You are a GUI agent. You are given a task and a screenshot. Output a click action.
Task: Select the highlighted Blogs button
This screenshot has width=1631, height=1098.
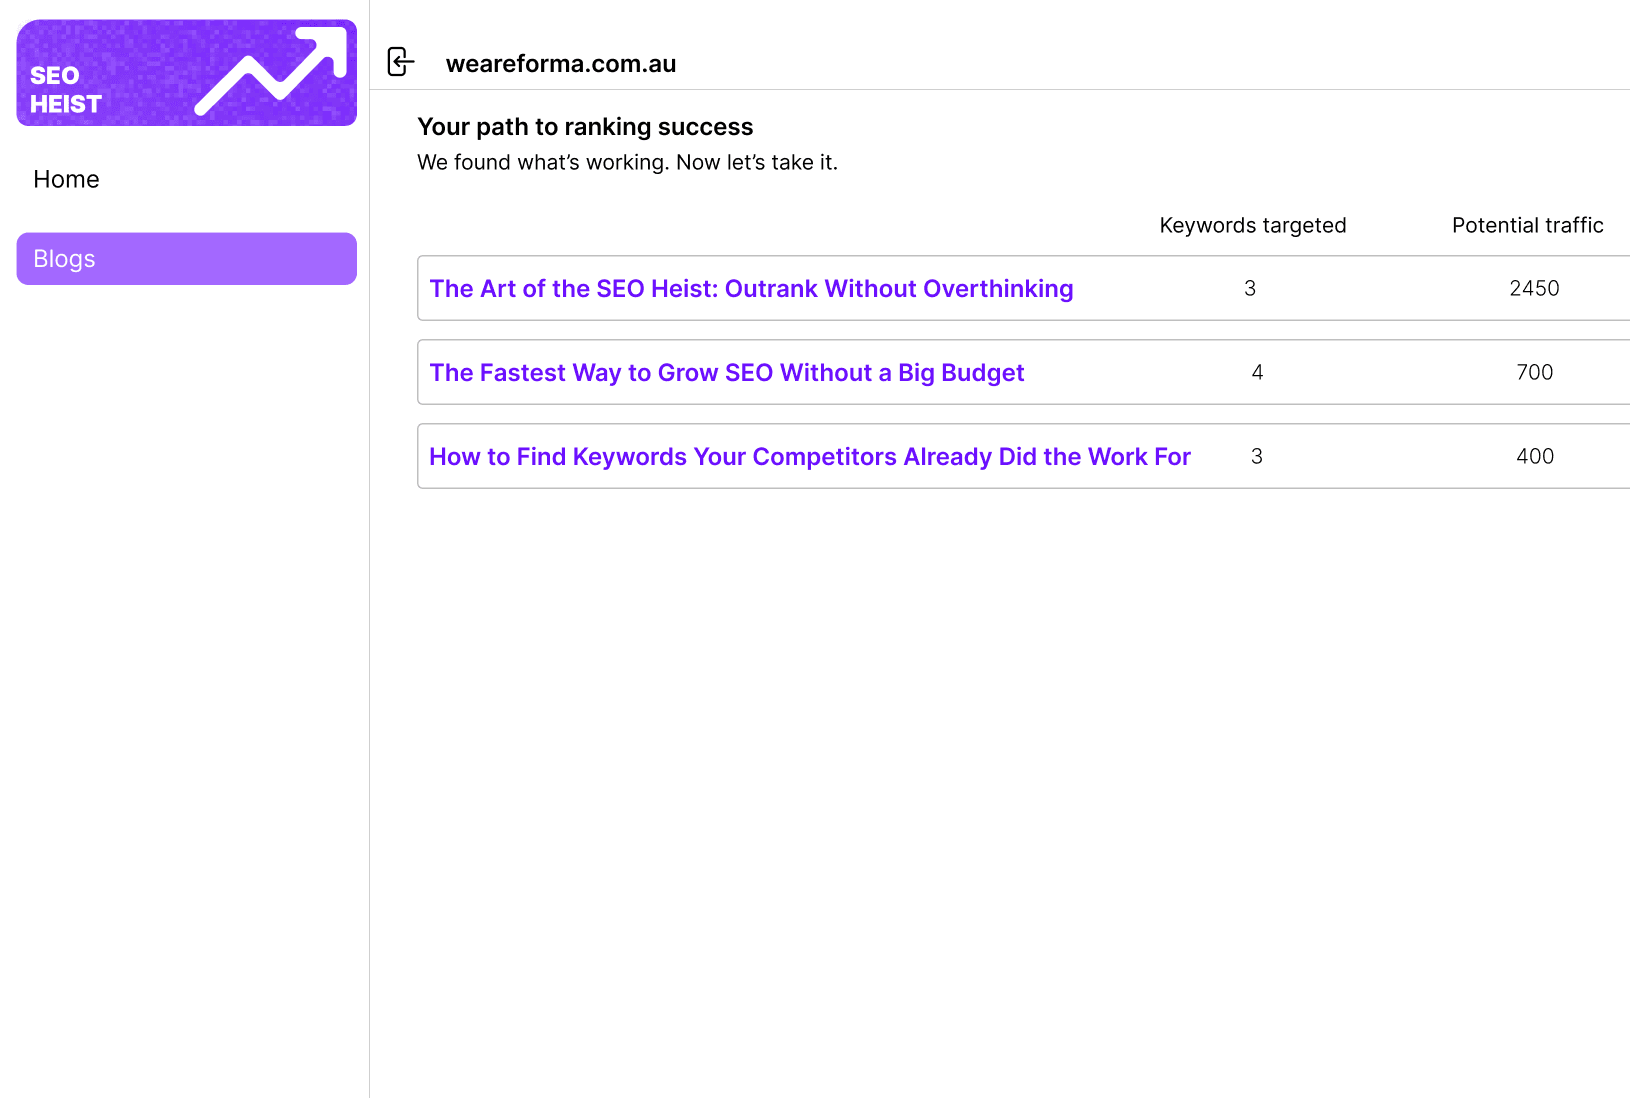coord(186,258)
